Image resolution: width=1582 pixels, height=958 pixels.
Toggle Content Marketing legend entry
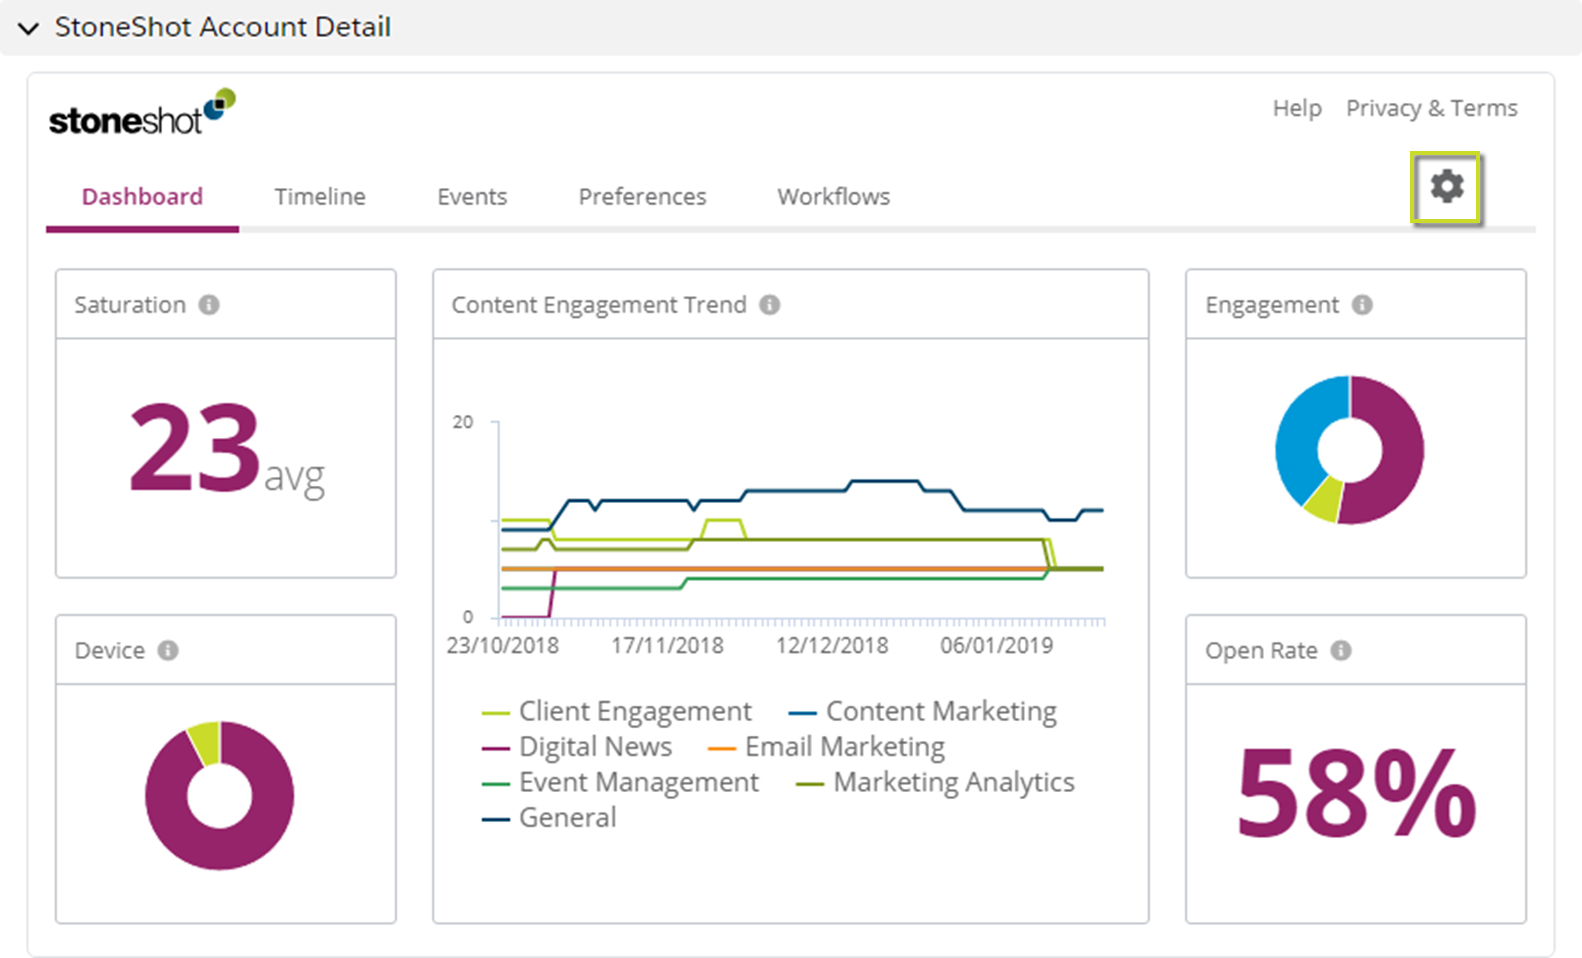click(x=922, y=711)
